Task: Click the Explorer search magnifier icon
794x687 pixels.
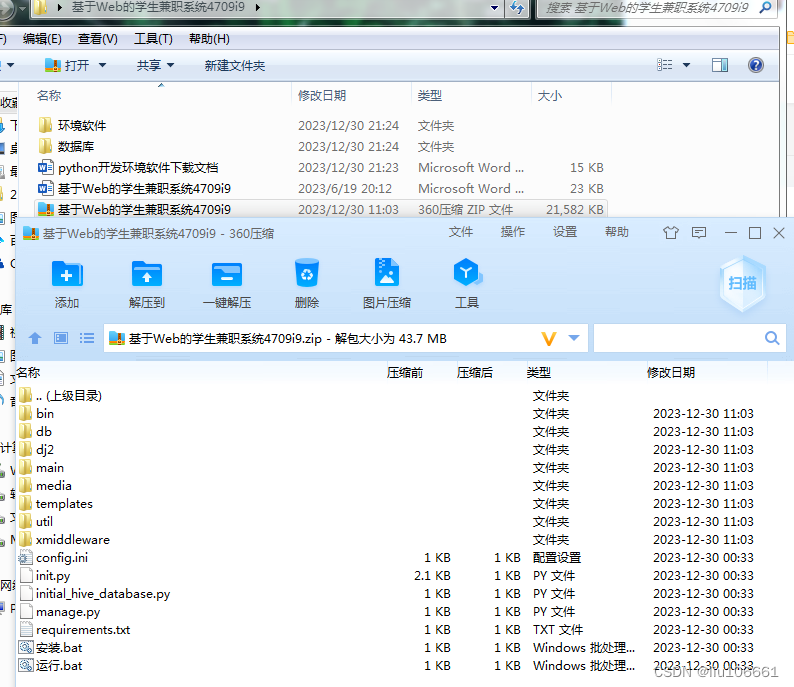Action: (x=766, y=7)
